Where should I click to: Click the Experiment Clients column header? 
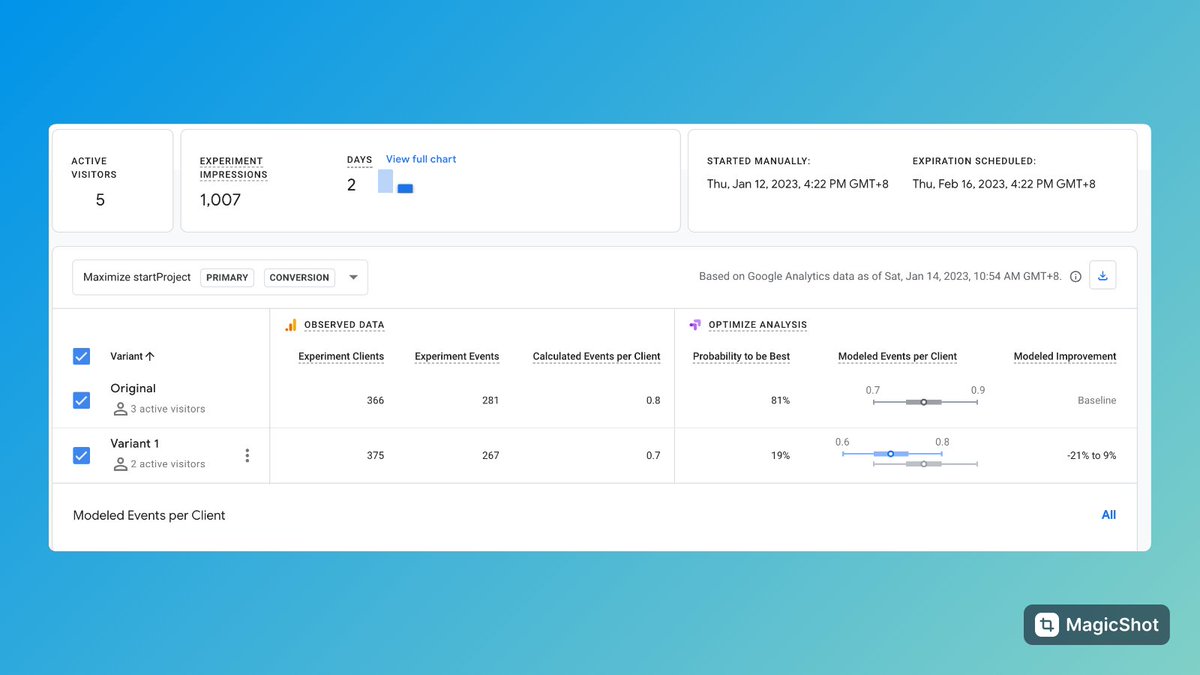(x=341, y=356)
